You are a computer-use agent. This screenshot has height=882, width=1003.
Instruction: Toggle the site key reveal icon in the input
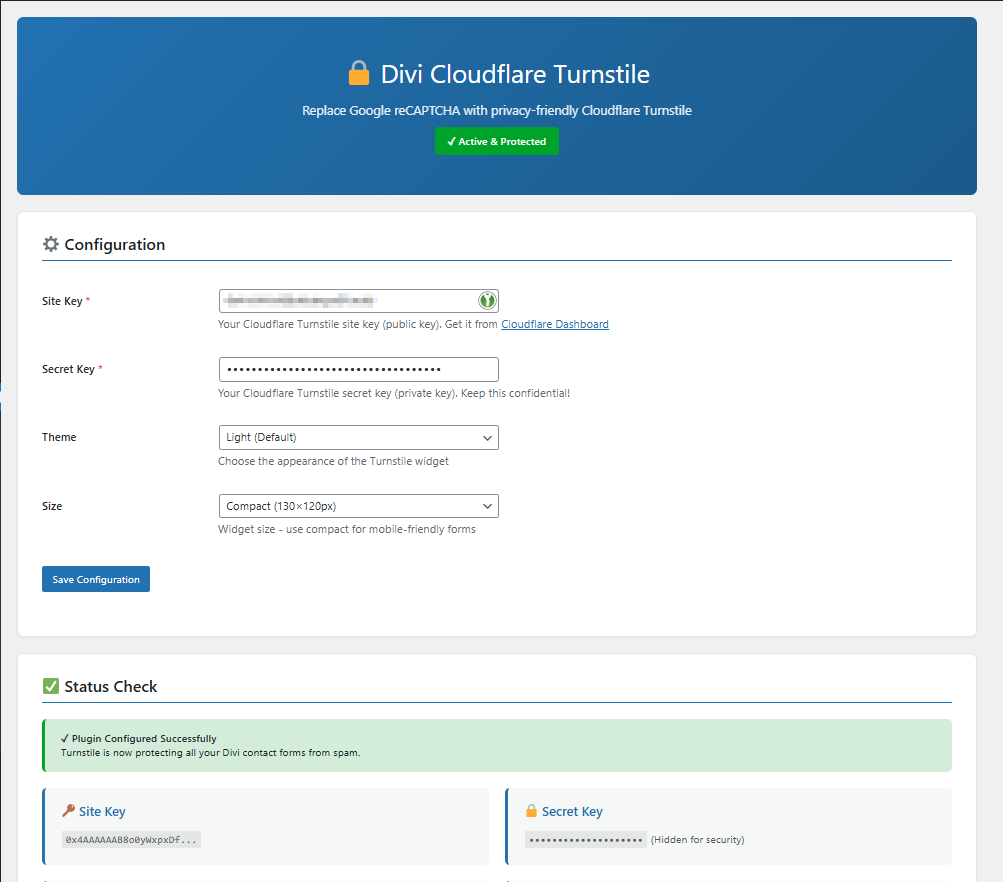click(x=487, y=300)
